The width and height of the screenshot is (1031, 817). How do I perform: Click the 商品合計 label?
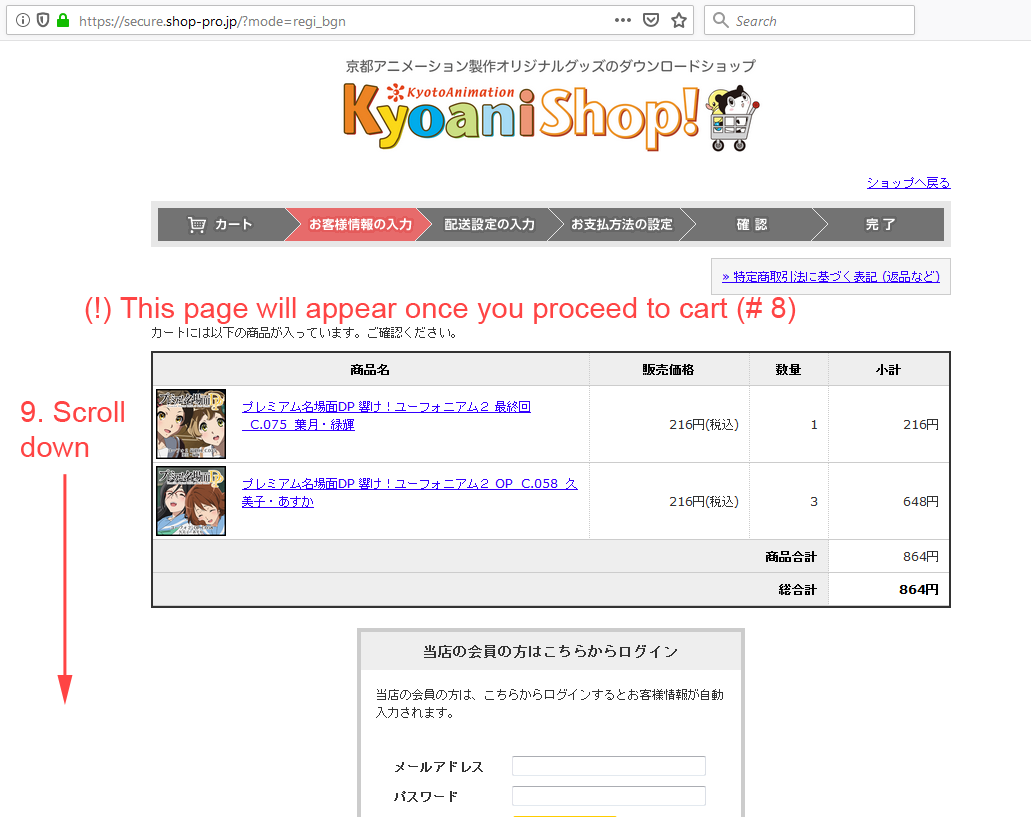click(x=790, y=557)
